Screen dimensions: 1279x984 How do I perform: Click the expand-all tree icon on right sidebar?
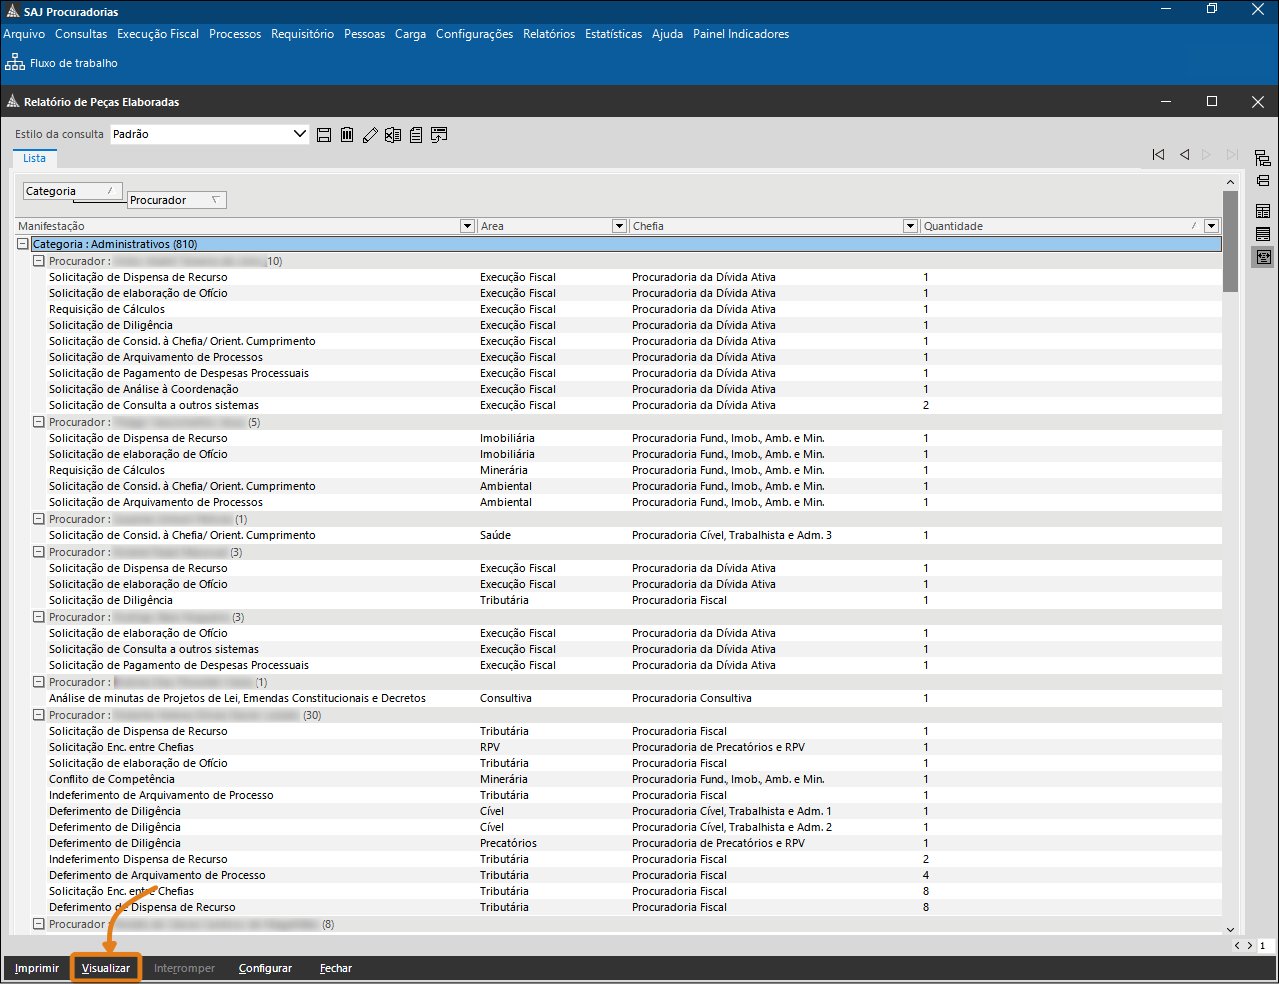[x=1263, y=158]
